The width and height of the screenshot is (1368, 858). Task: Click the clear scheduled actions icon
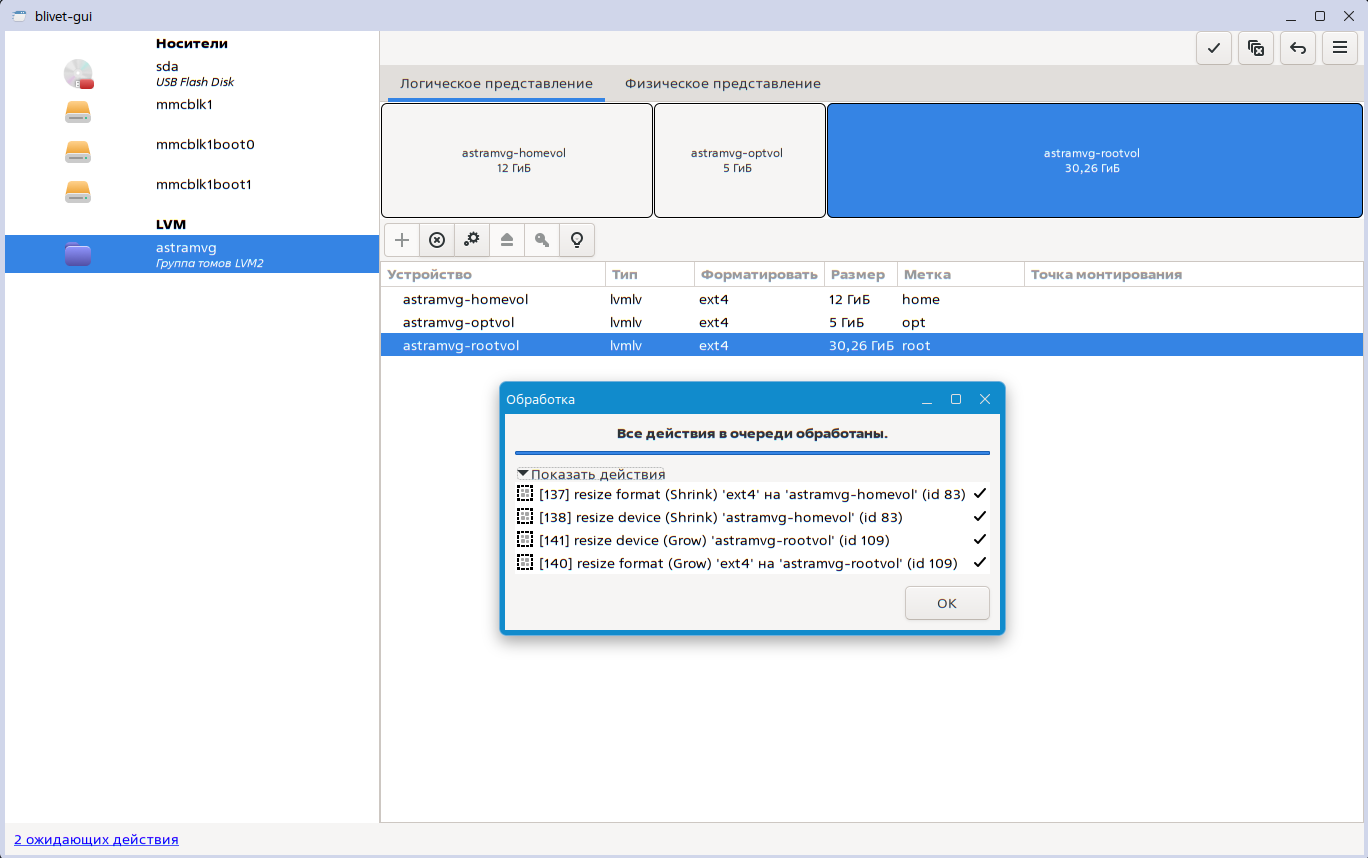(1255, 48)
